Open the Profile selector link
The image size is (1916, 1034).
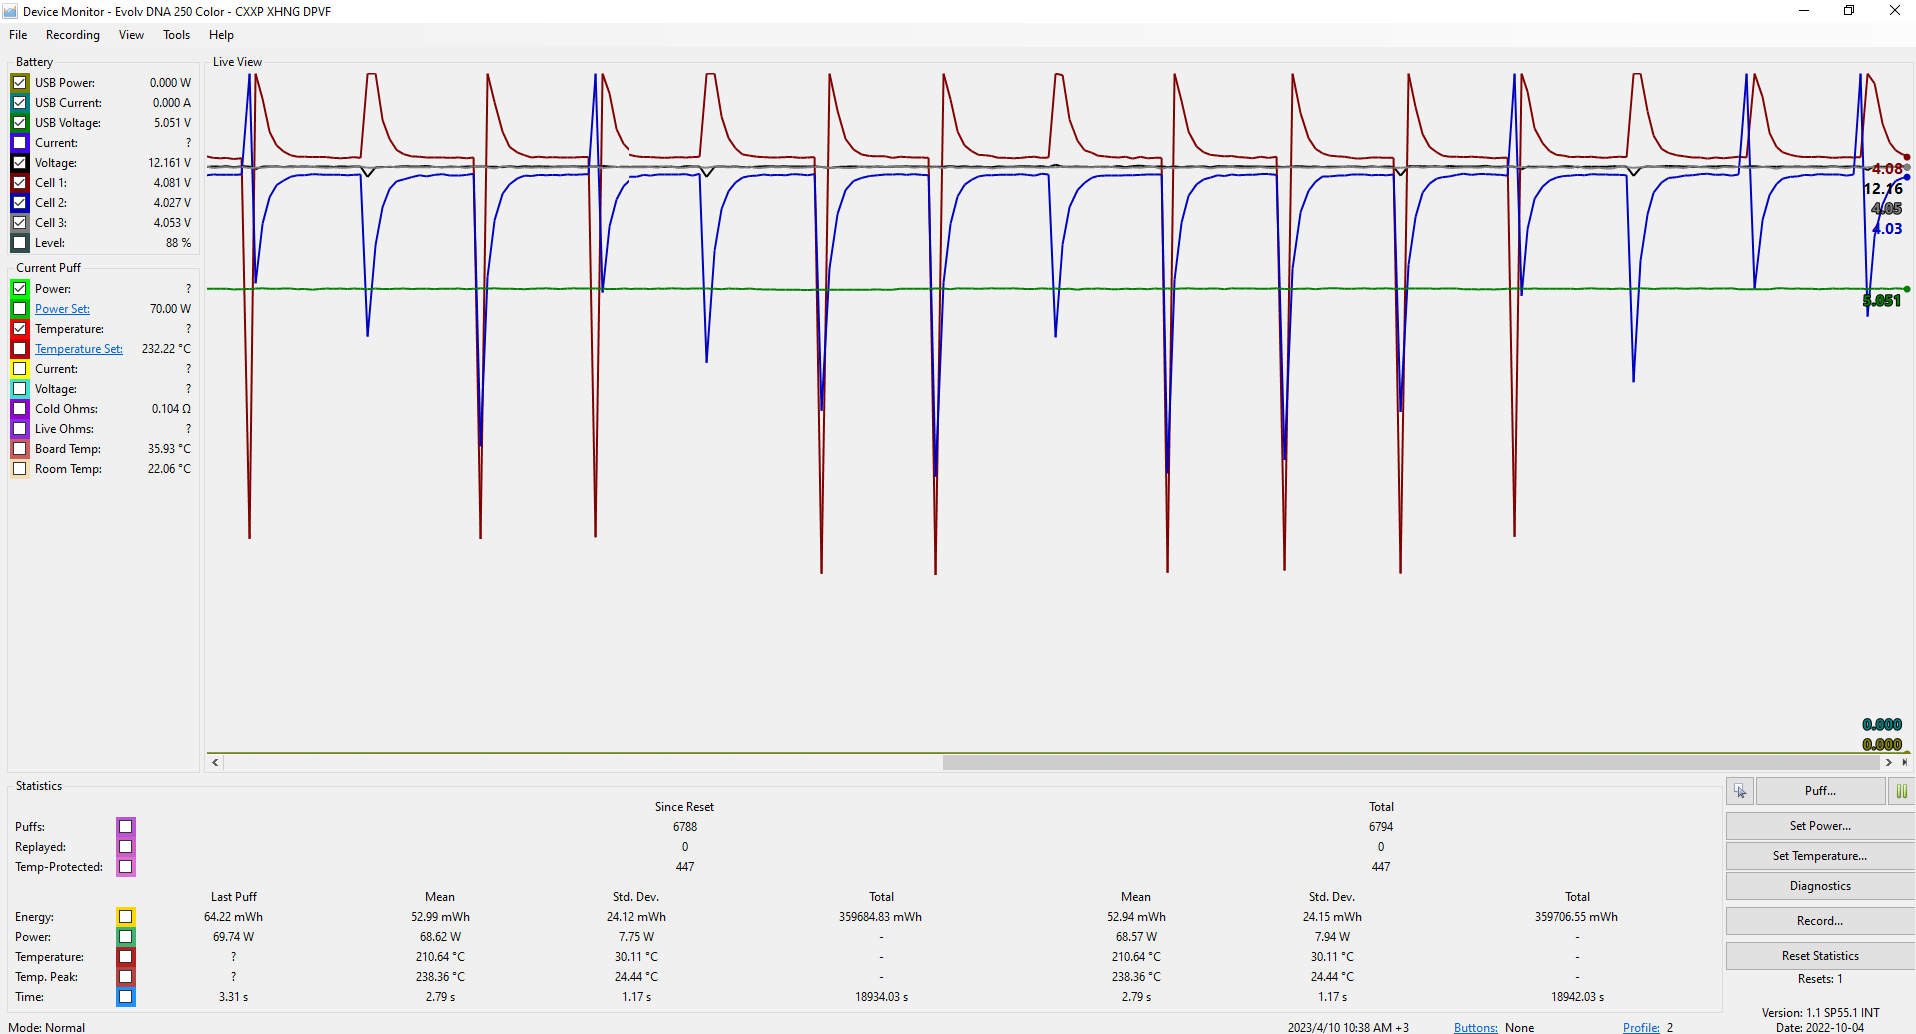click(x=1640, y=1027)
